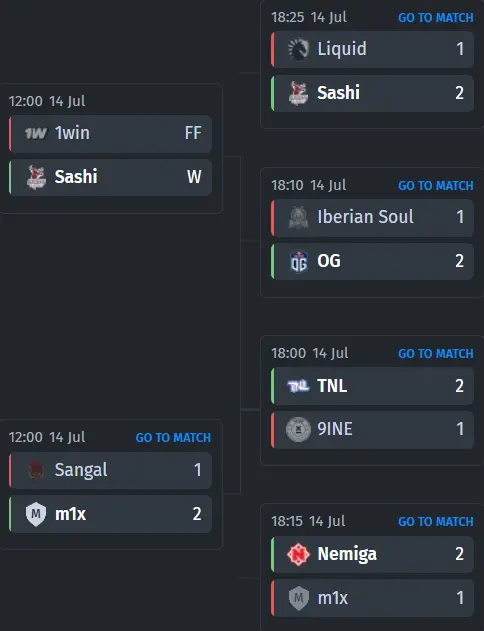This screenshot has height=631, width=484.
Task: Select Sashi row in the Liquid match
Action: (x=372, y=93)
